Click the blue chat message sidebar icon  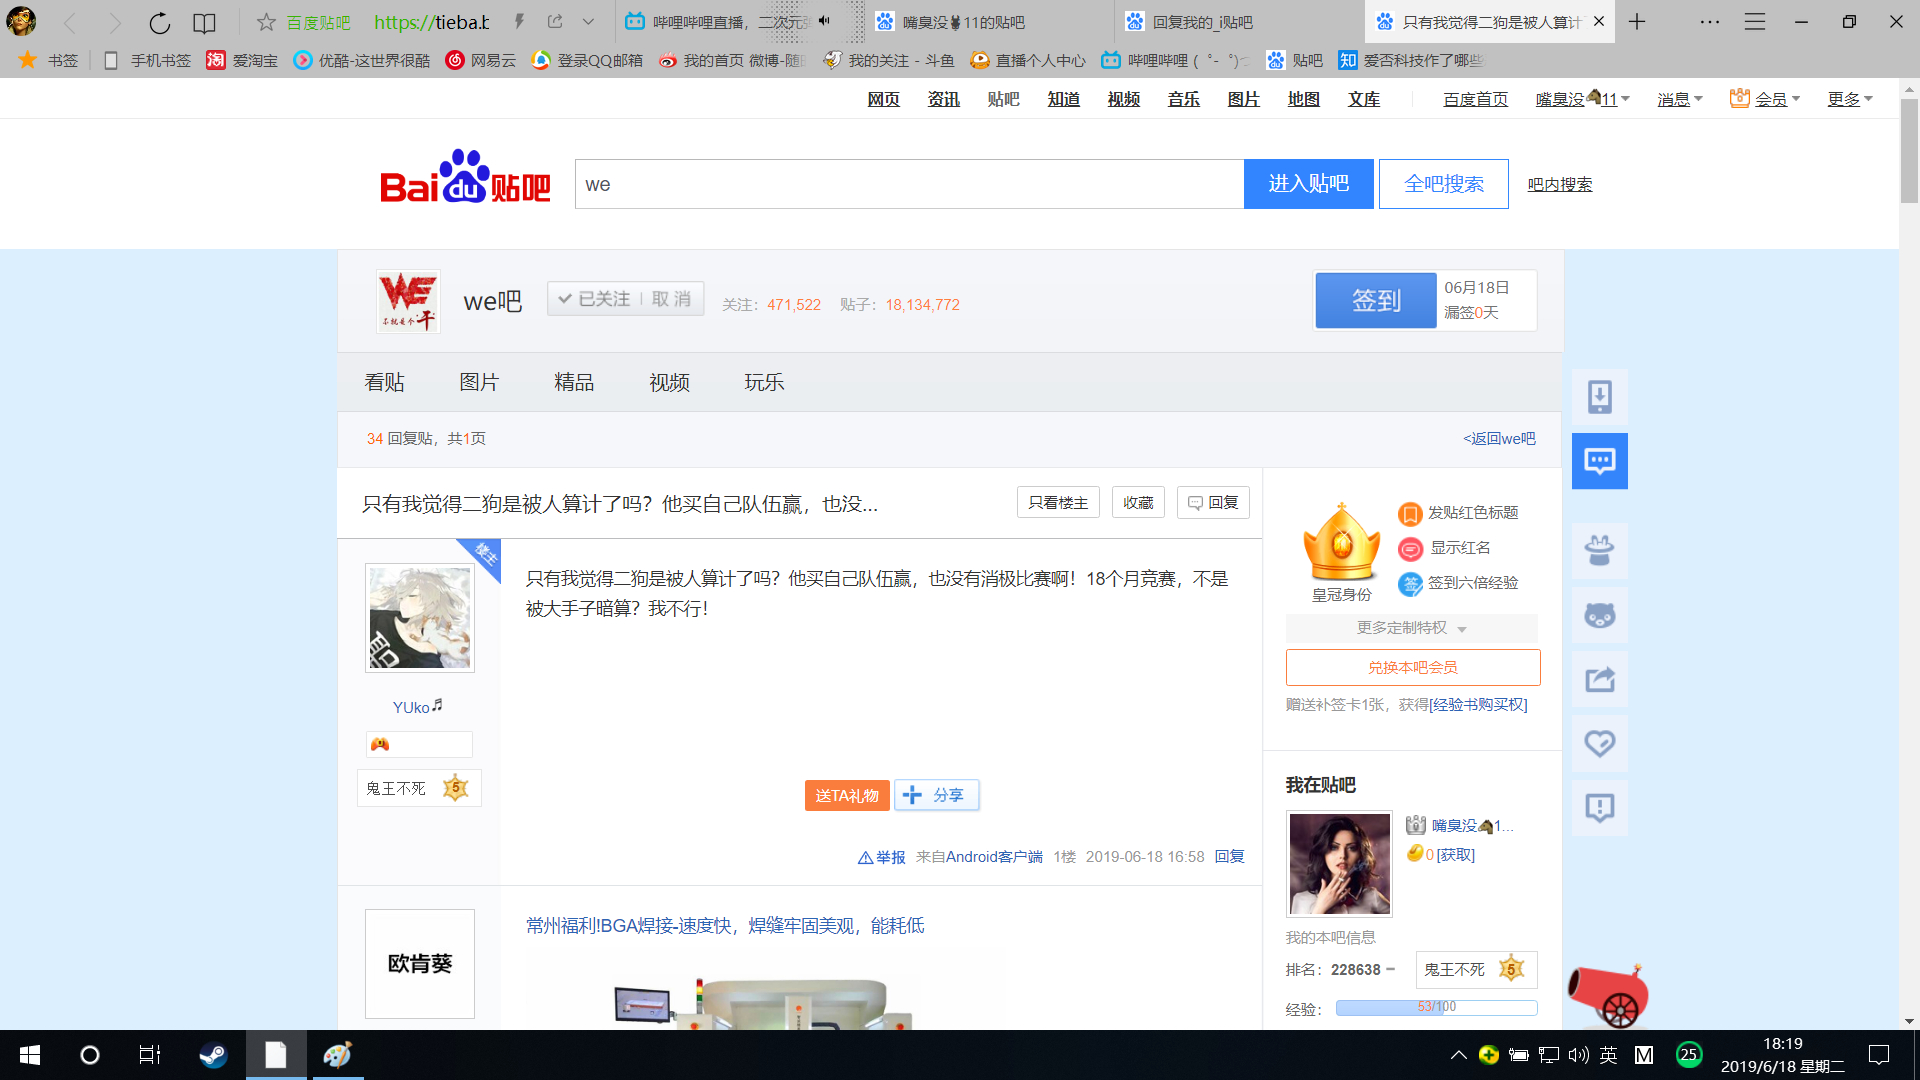click(x=1600, y=461)
